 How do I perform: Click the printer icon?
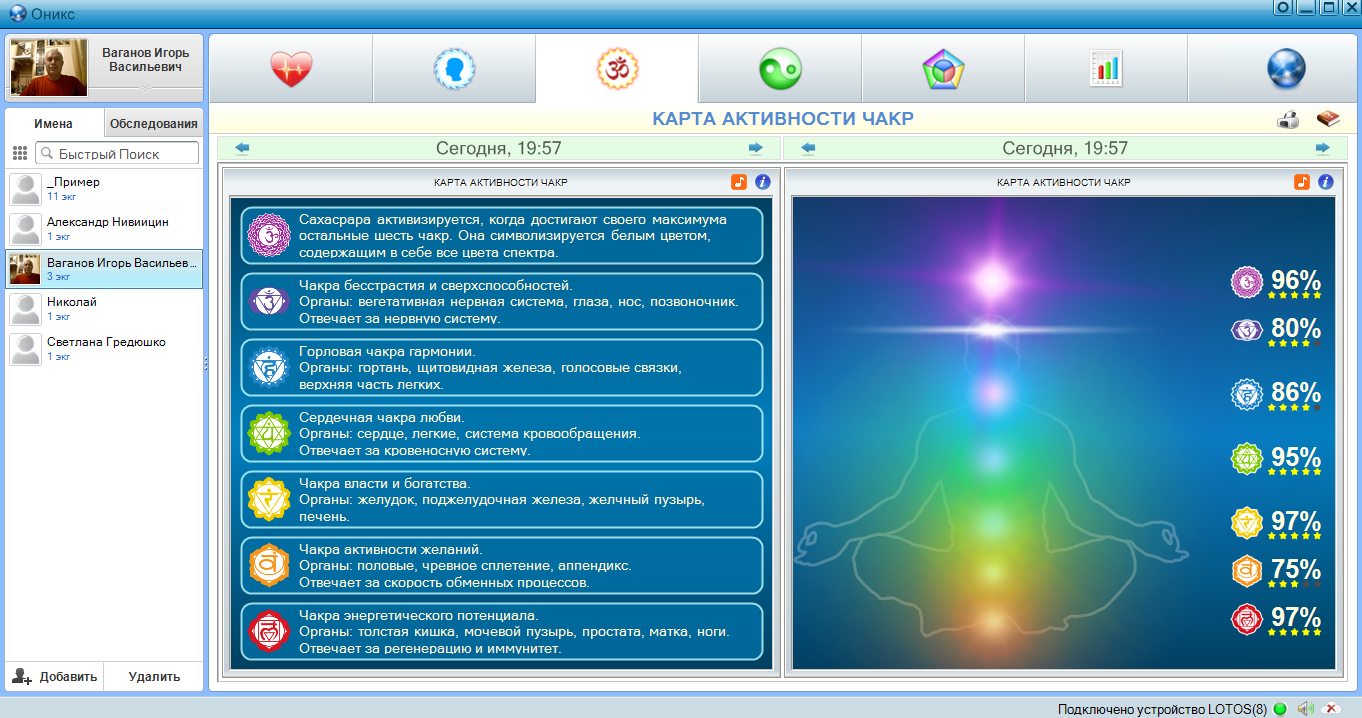click(1288, 120)
